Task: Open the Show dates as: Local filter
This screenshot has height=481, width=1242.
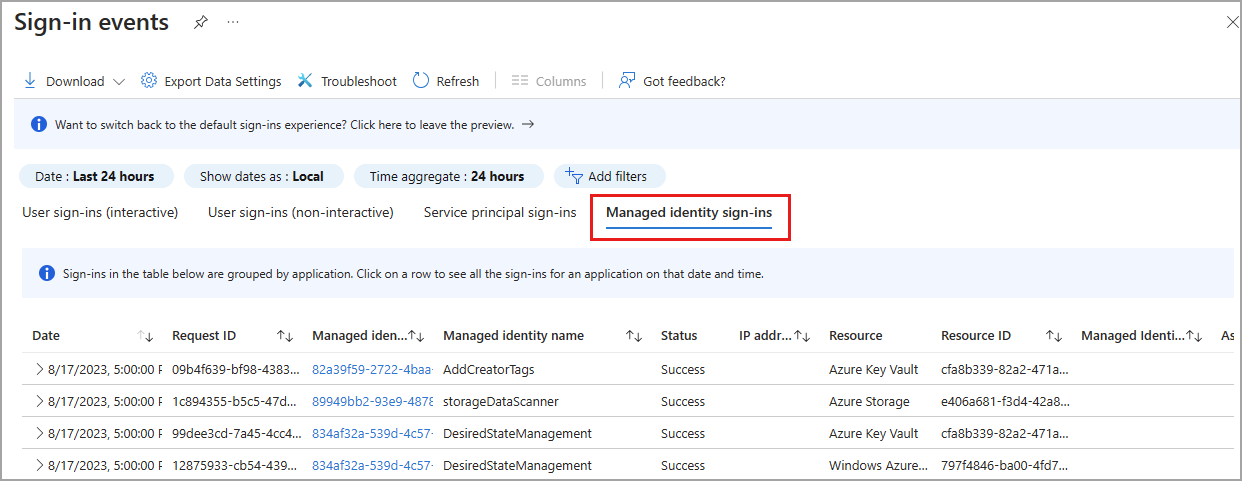Action: [x=262, y=176]
